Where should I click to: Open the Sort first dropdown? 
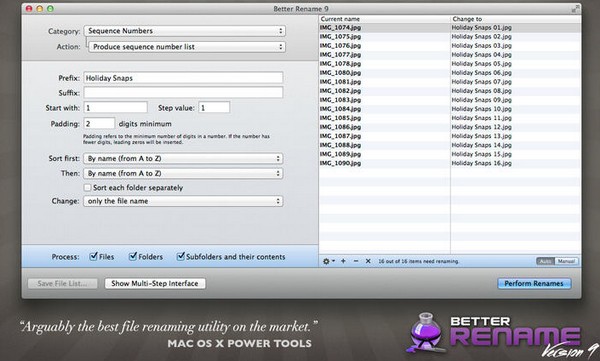183,158
